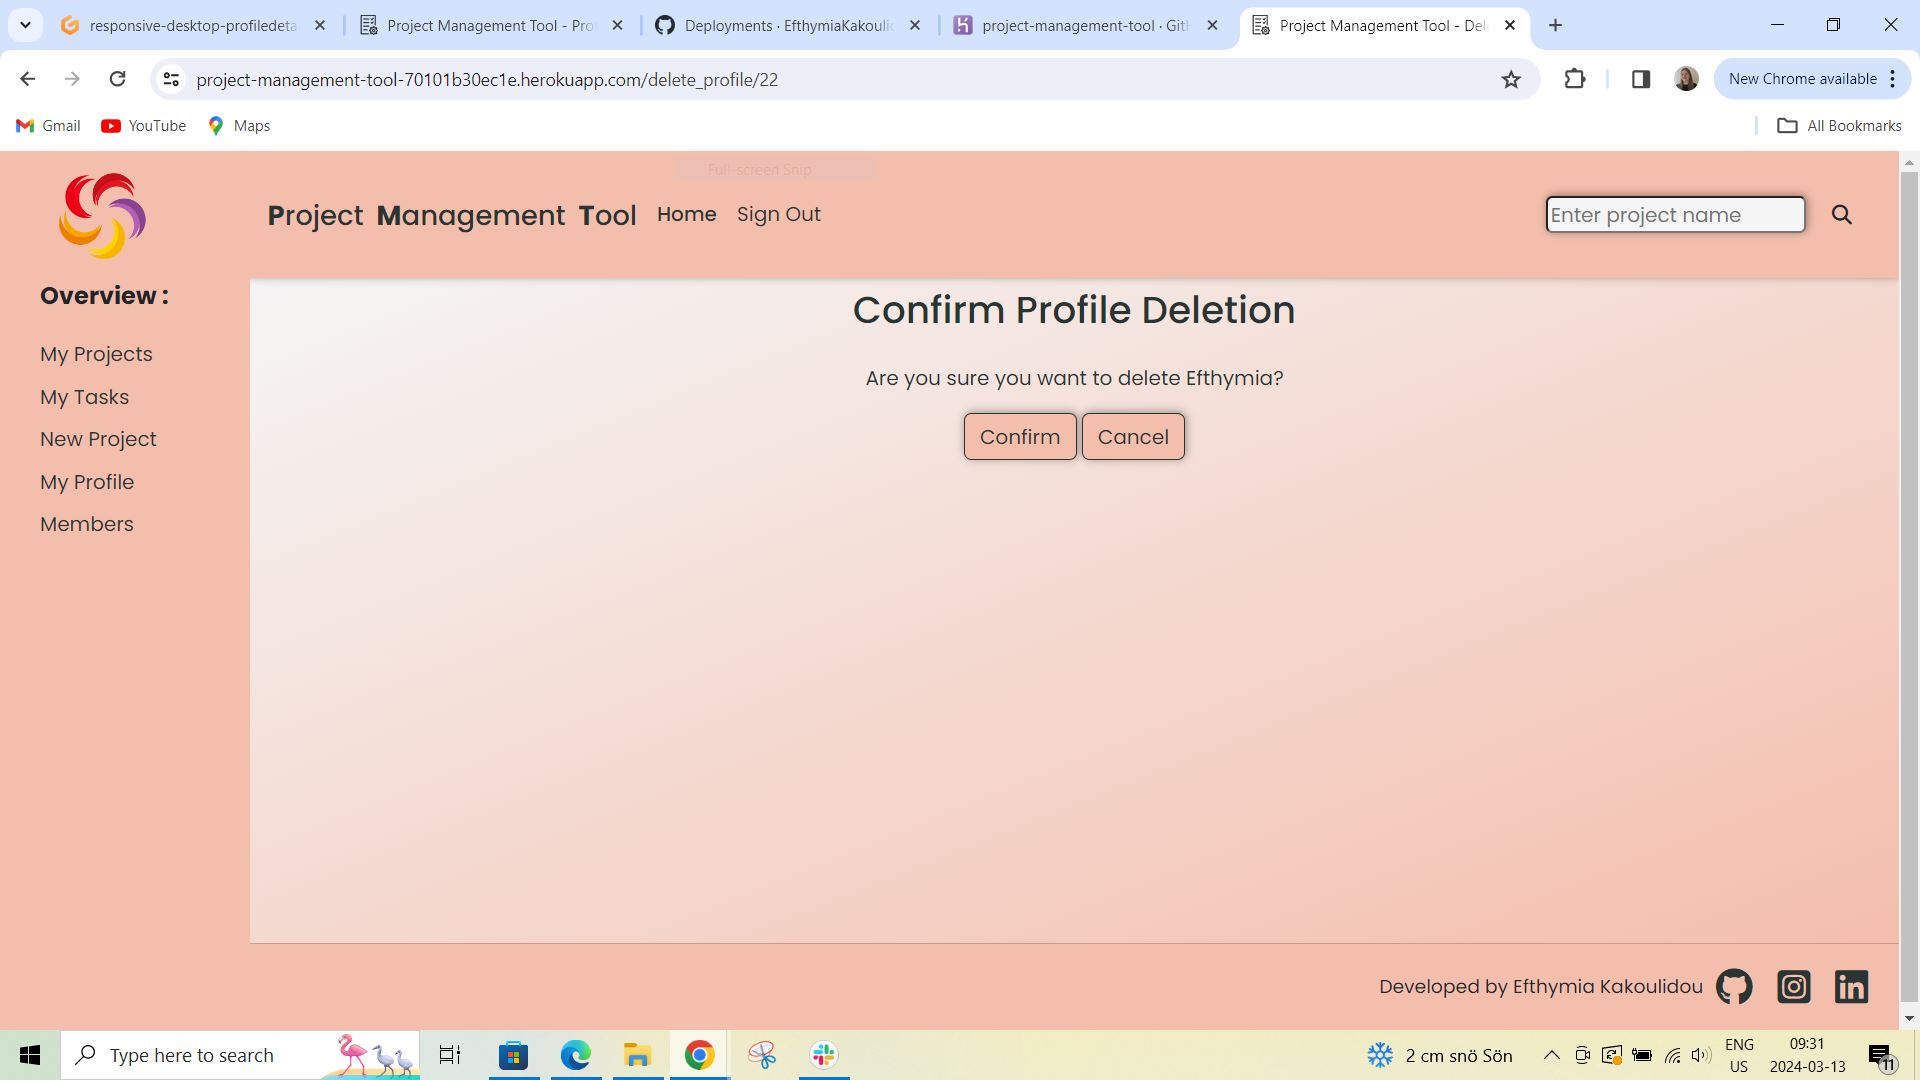Select Home in the navigation bar
The height and width of the screenshot is (1080, 1920).
pyautogui.click(x=686, y=214)
